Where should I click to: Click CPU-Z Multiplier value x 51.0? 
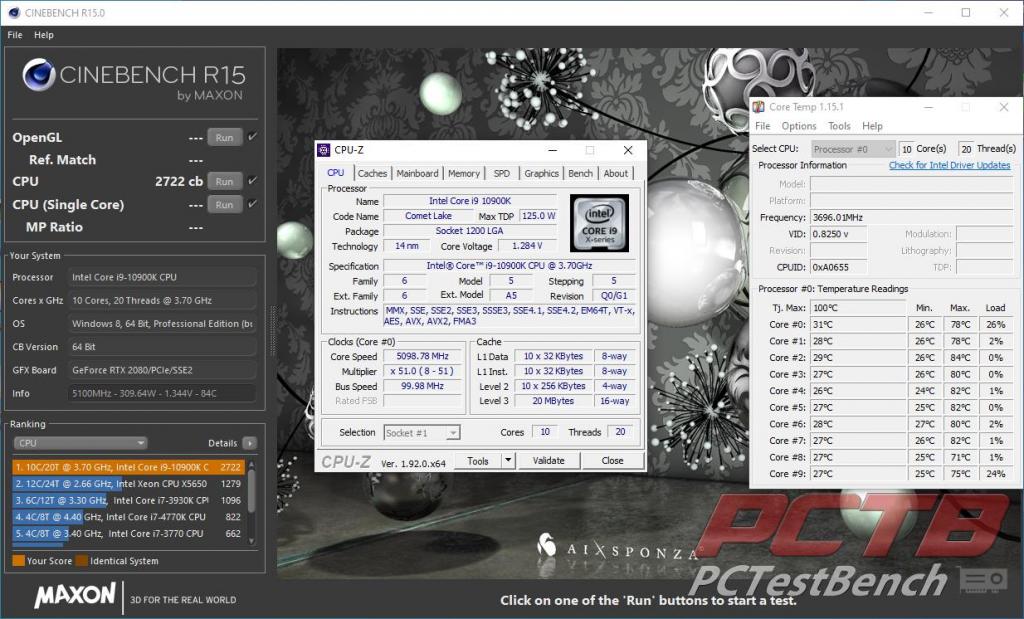(422, 371)
